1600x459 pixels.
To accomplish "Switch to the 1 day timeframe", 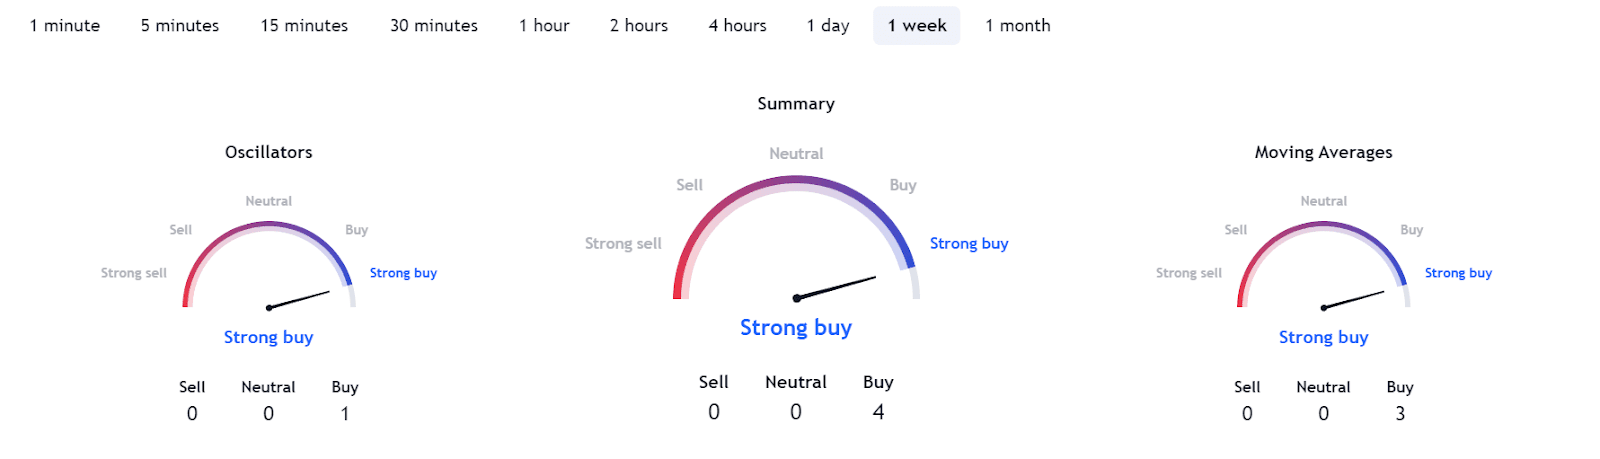I will [828, 26].
